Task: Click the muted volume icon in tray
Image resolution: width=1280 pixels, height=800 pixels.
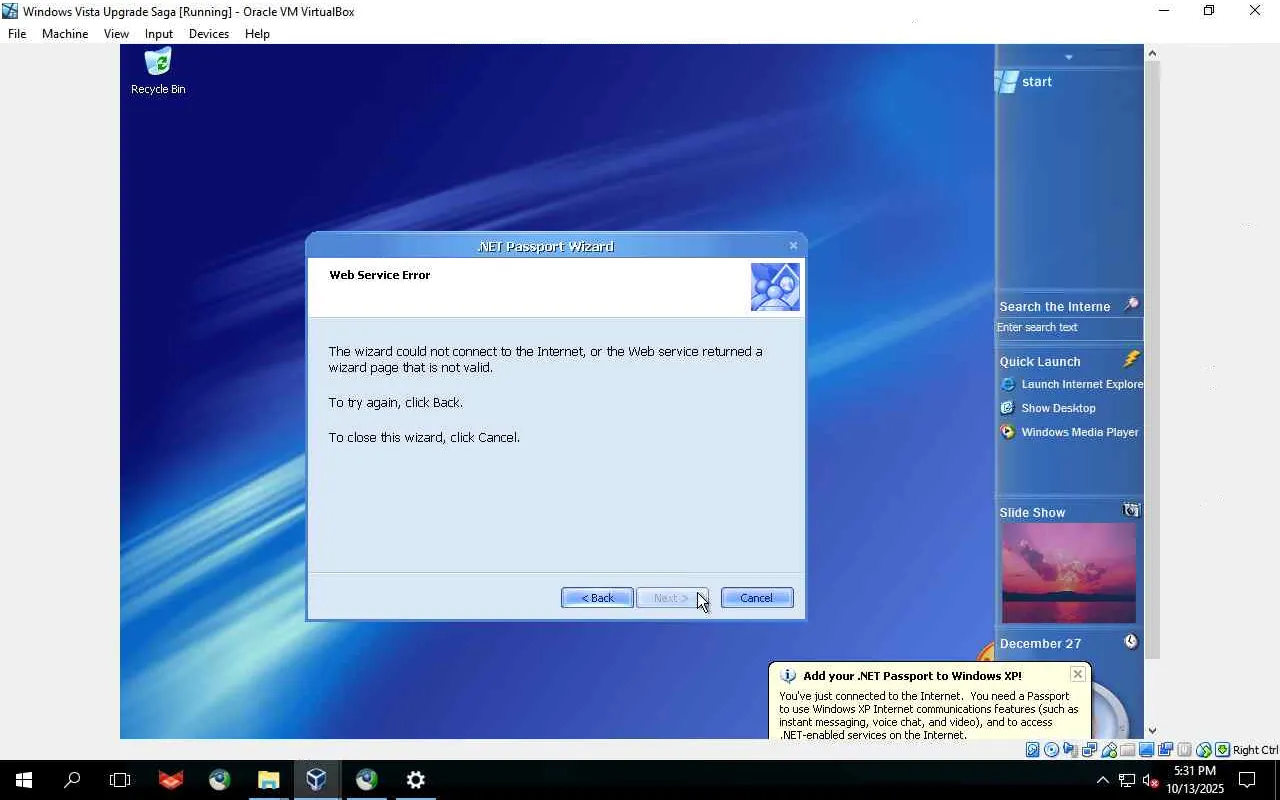Action: coord(1150,780)
